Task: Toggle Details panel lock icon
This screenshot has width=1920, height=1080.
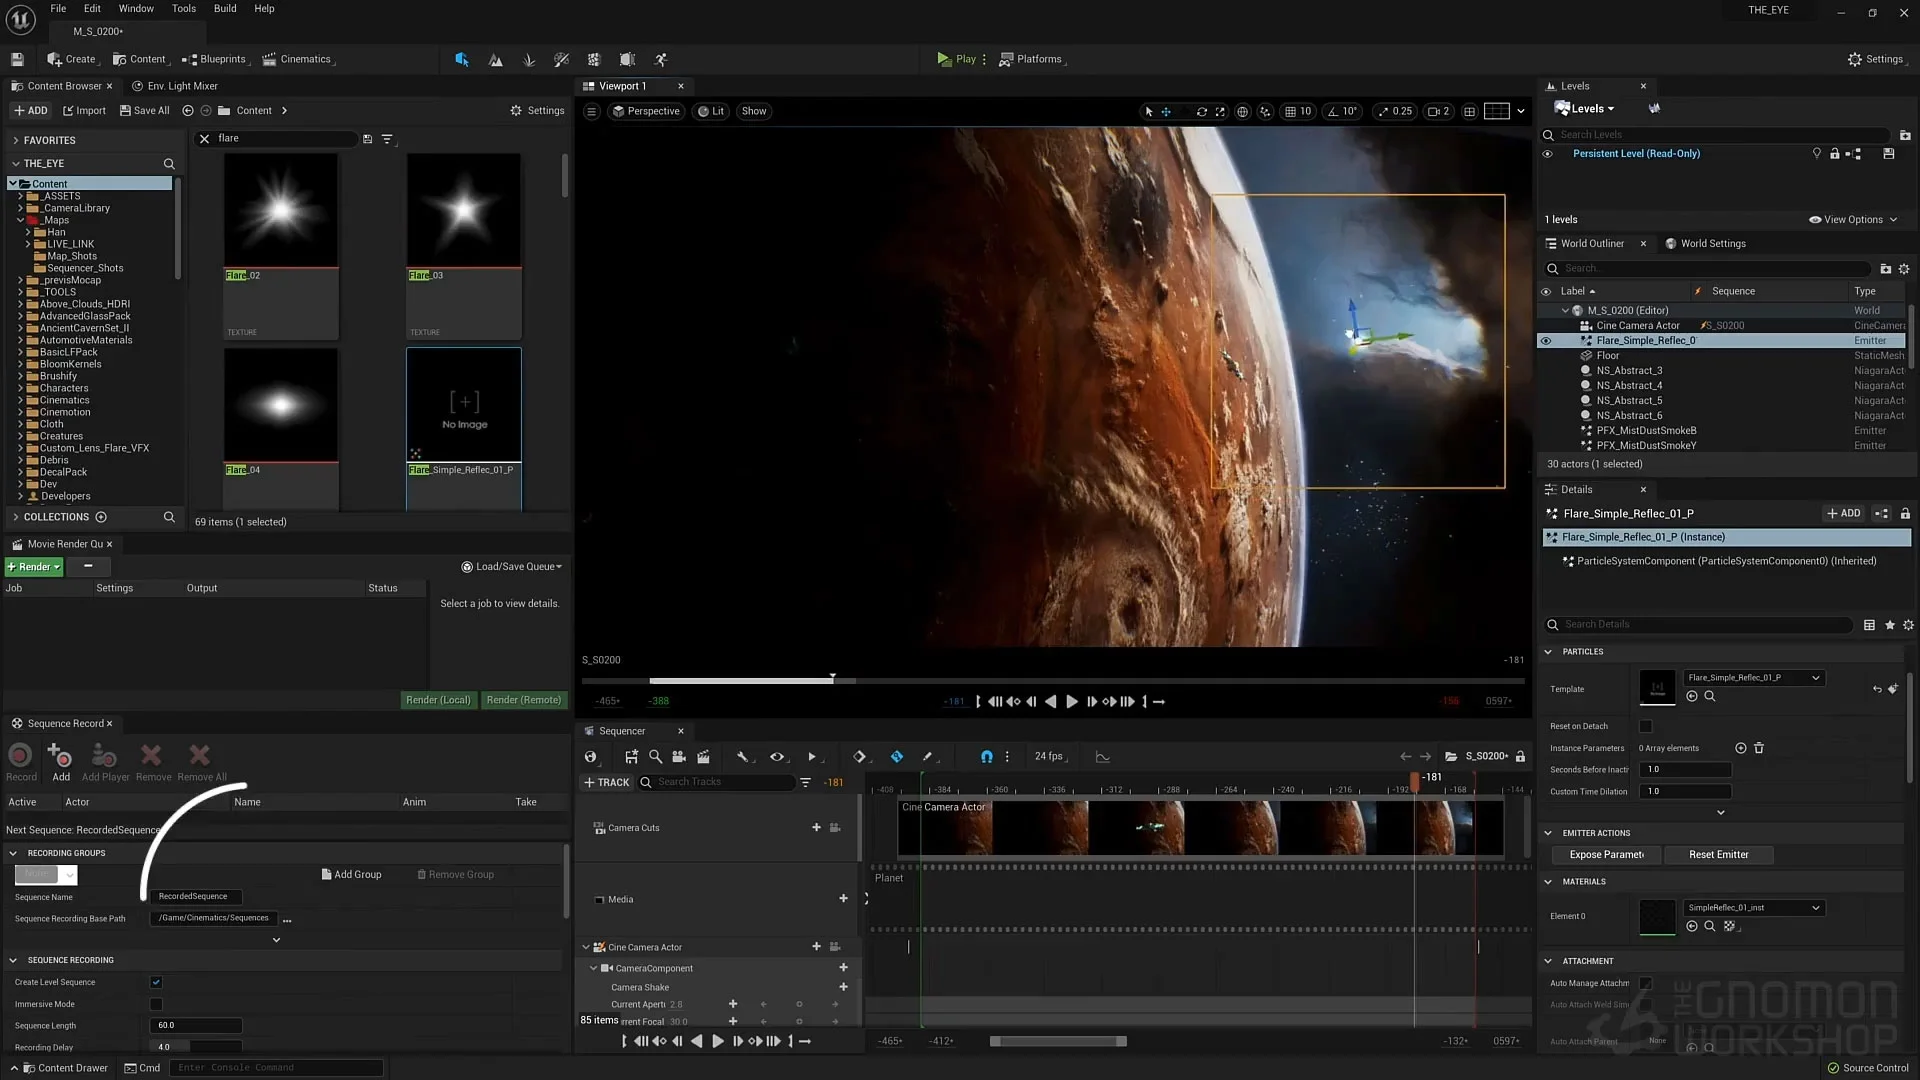Action: click(1905, 514)
